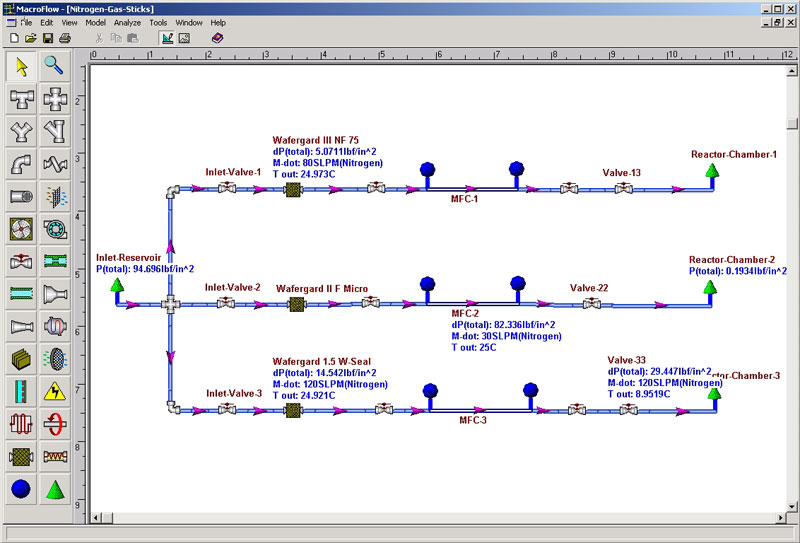Select the Wafergard II F Micro filter

(296, 305)
